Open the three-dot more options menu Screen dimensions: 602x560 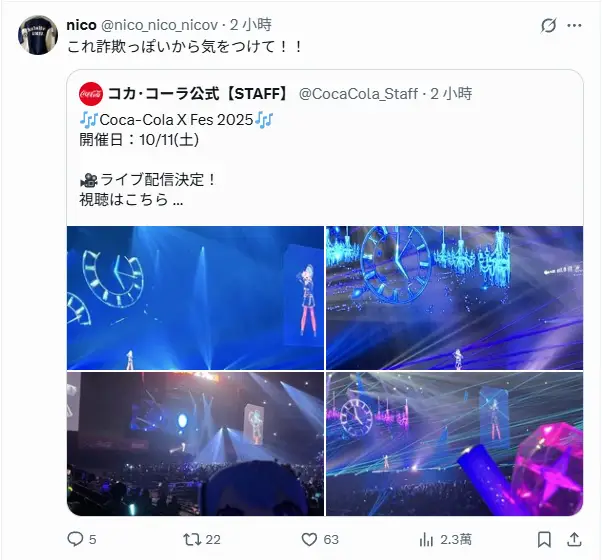[x=574, y=25]
